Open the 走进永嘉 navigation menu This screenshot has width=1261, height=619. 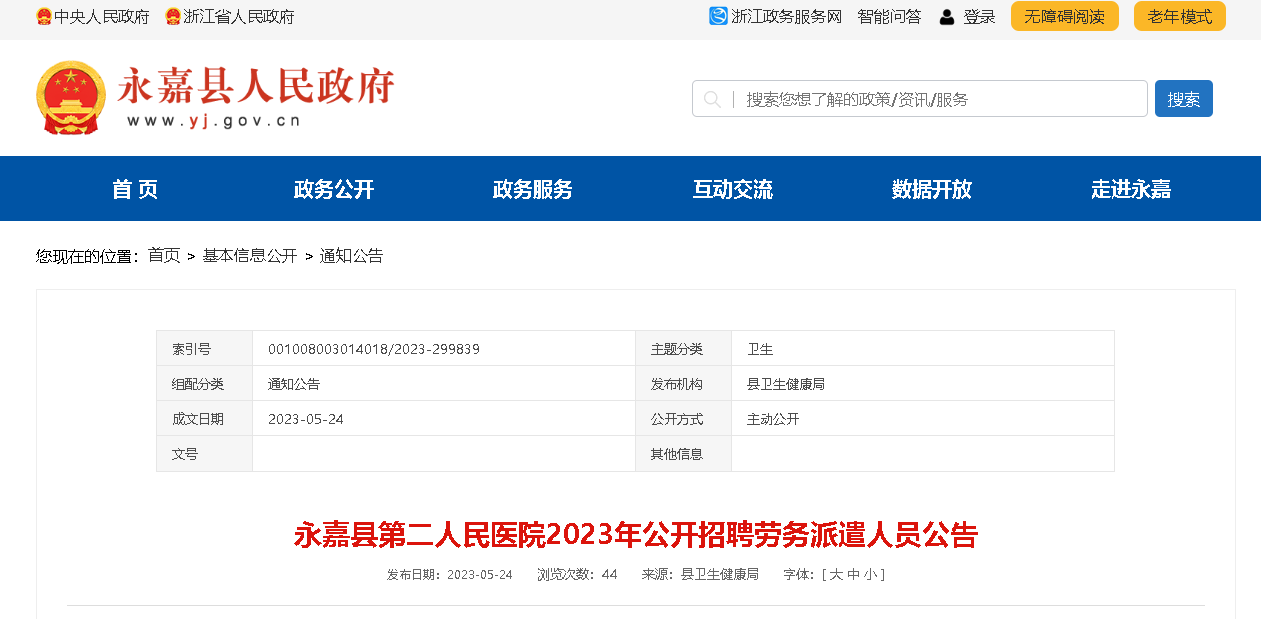[x=1131, y=189]
